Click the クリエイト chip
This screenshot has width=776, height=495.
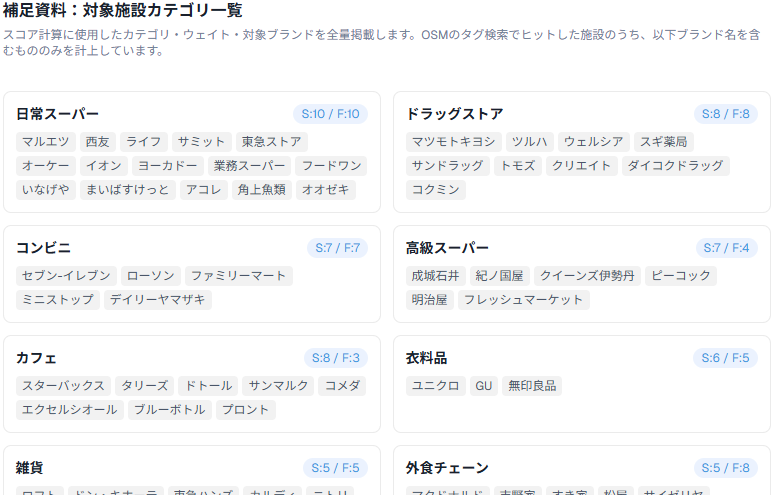[582, 166]
